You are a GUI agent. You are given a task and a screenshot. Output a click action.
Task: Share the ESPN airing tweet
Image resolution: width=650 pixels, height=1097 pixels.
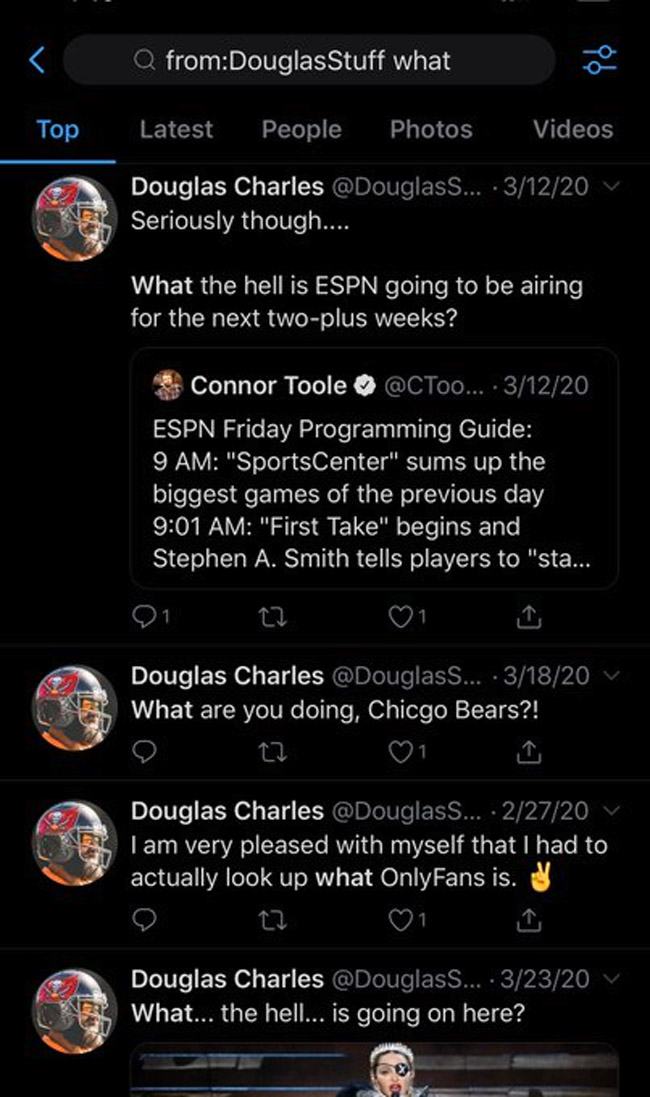tap(528, 617)
